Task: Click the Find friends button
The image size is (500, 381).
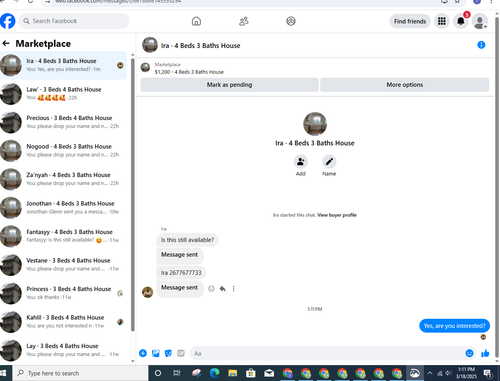Action: pos(410,21)
